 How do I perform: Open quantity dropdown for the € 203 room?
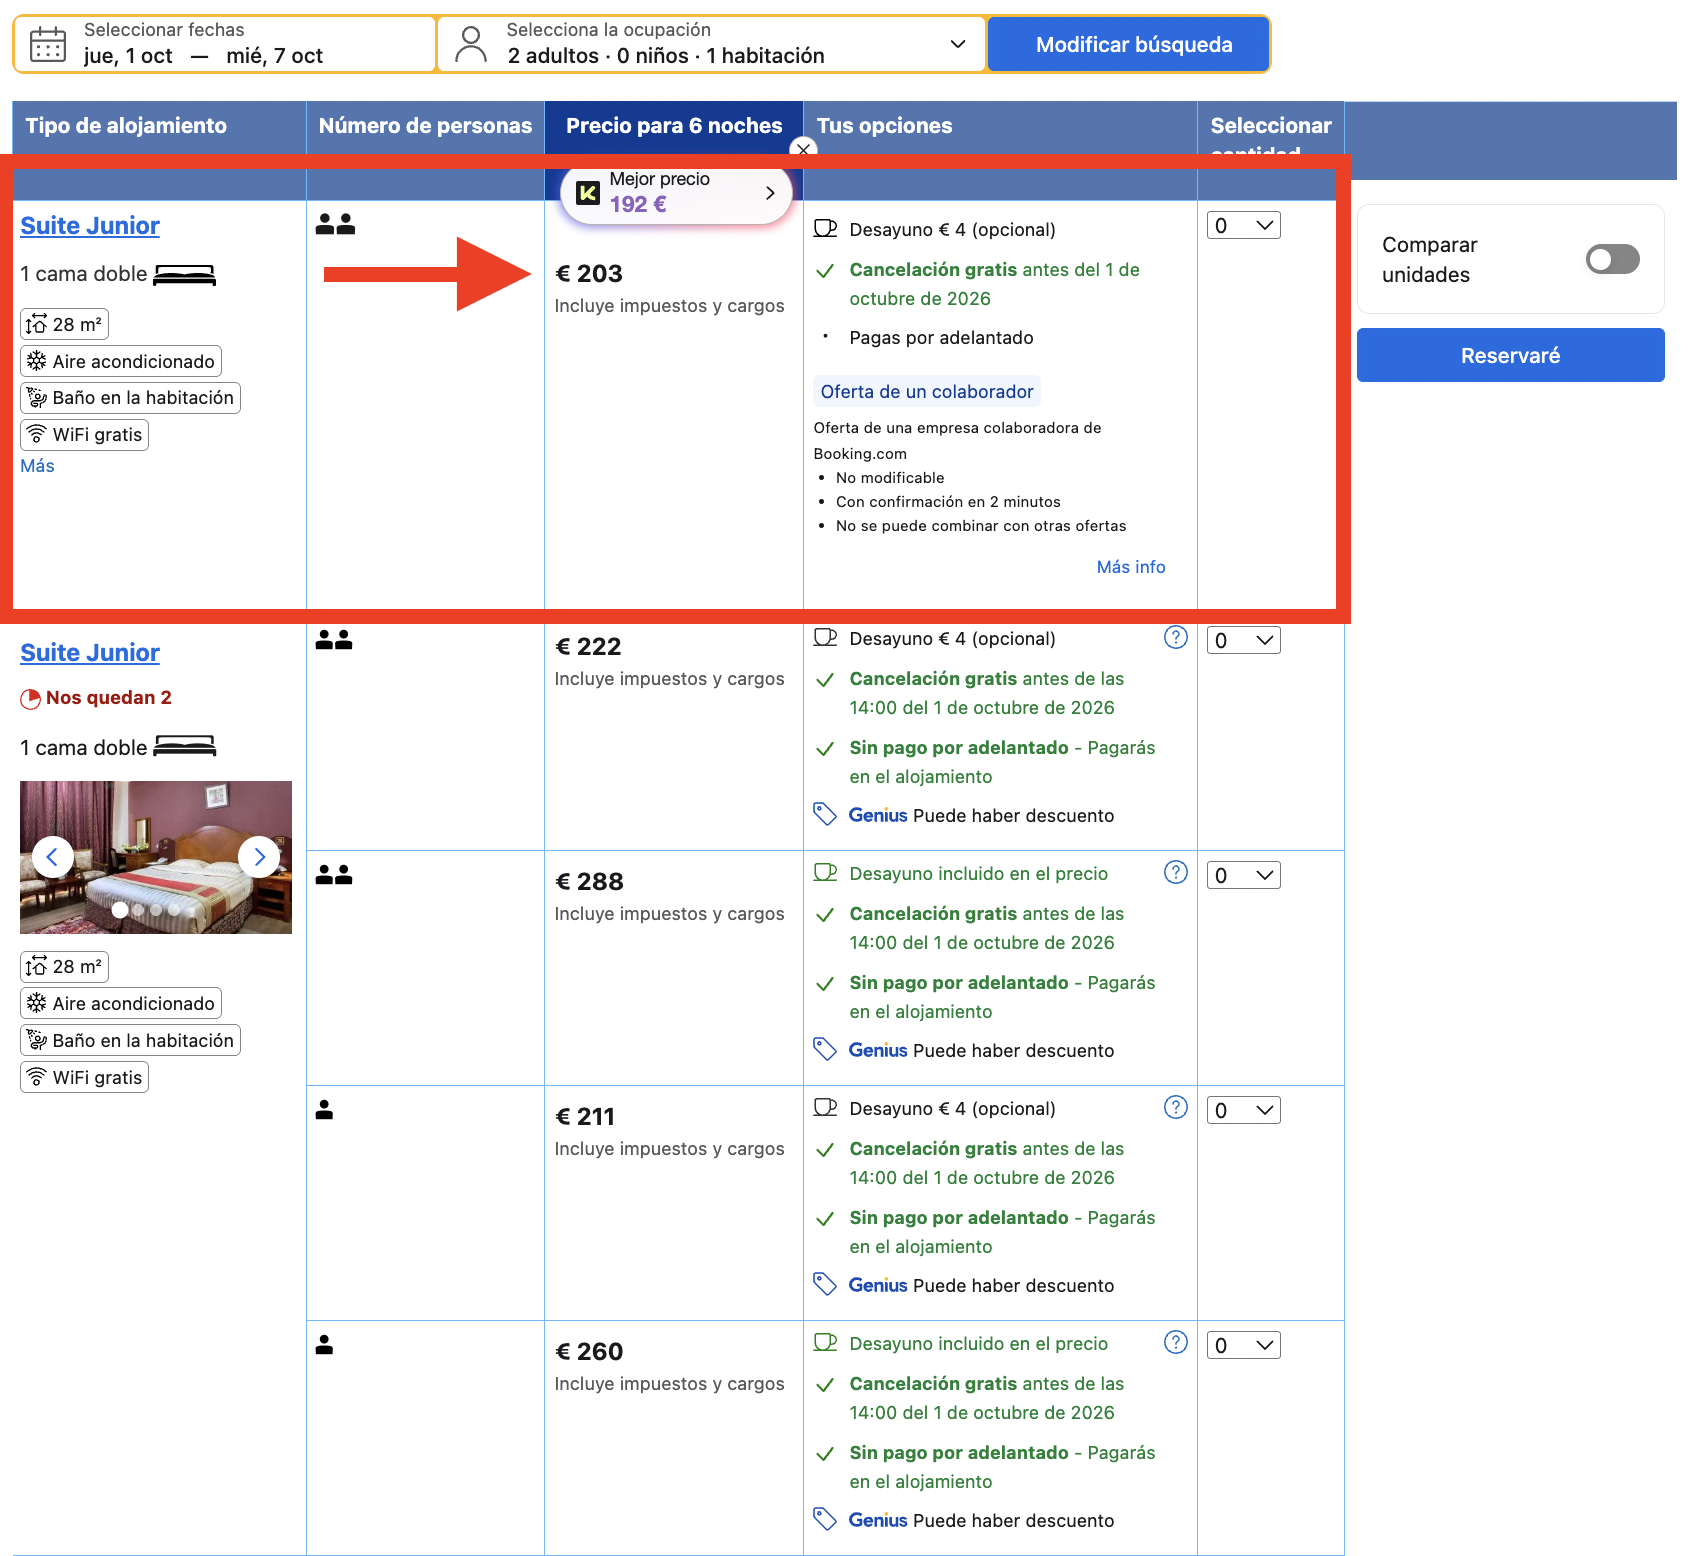pyautogui.click(x=1244, y=225)
